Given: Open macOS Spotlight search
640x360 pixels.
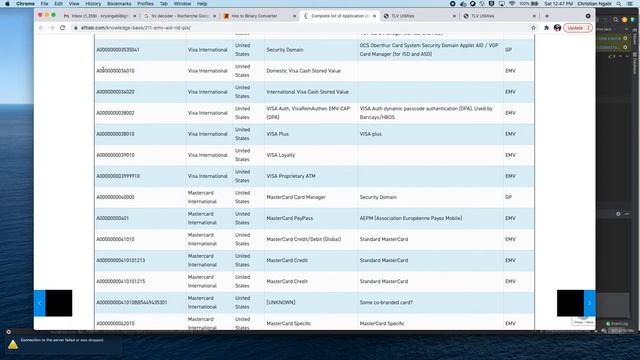Looking at the screenshot, I should pos(619,4).
